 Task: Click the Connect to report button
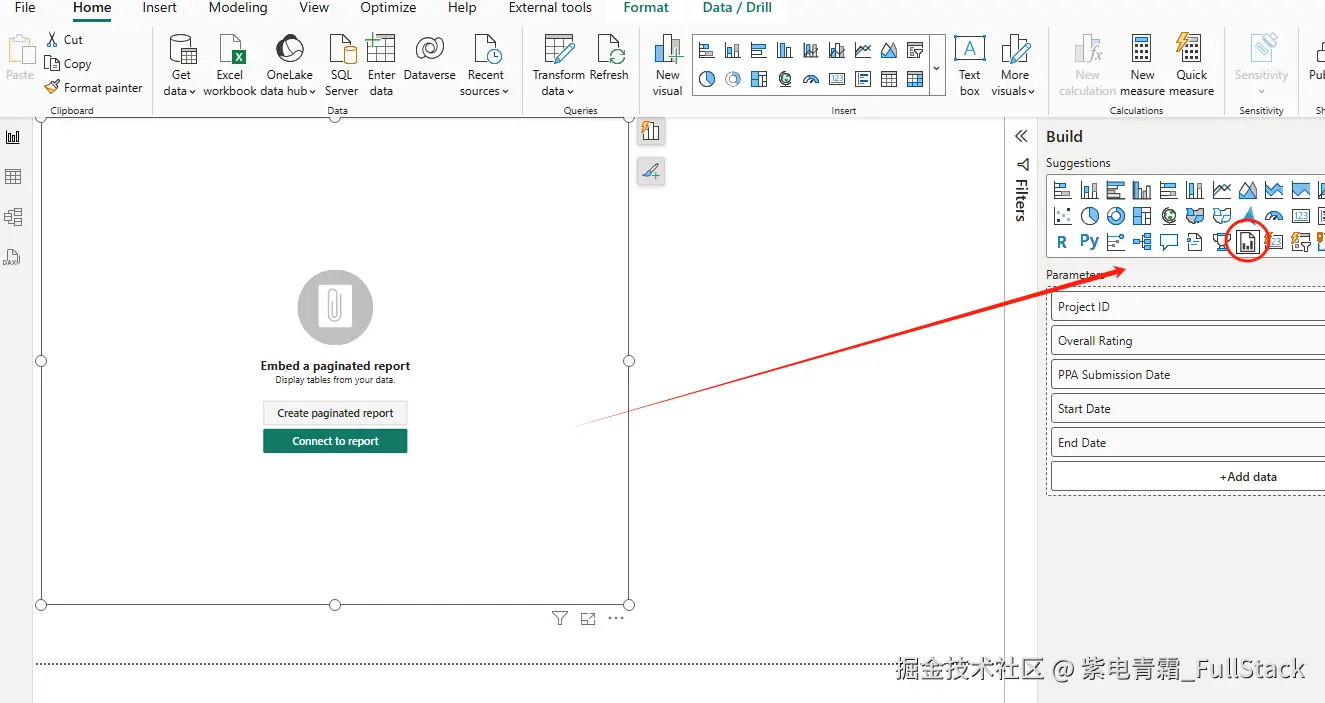[x=335, y=441]
